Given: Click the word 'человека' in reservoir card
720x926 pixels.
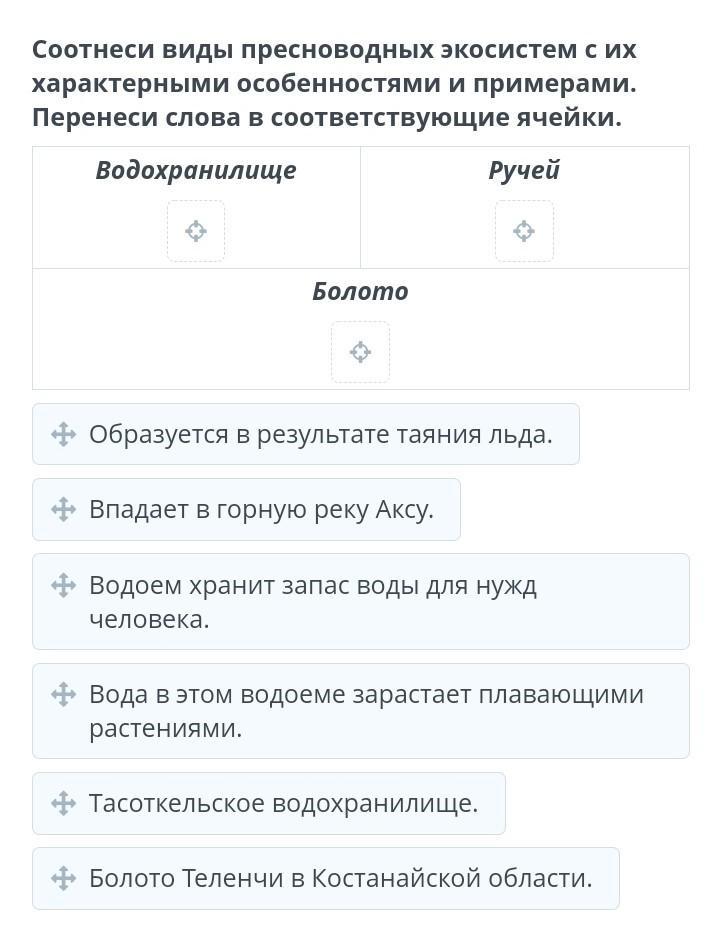Looking at the screenshot, I should point(149,619).
